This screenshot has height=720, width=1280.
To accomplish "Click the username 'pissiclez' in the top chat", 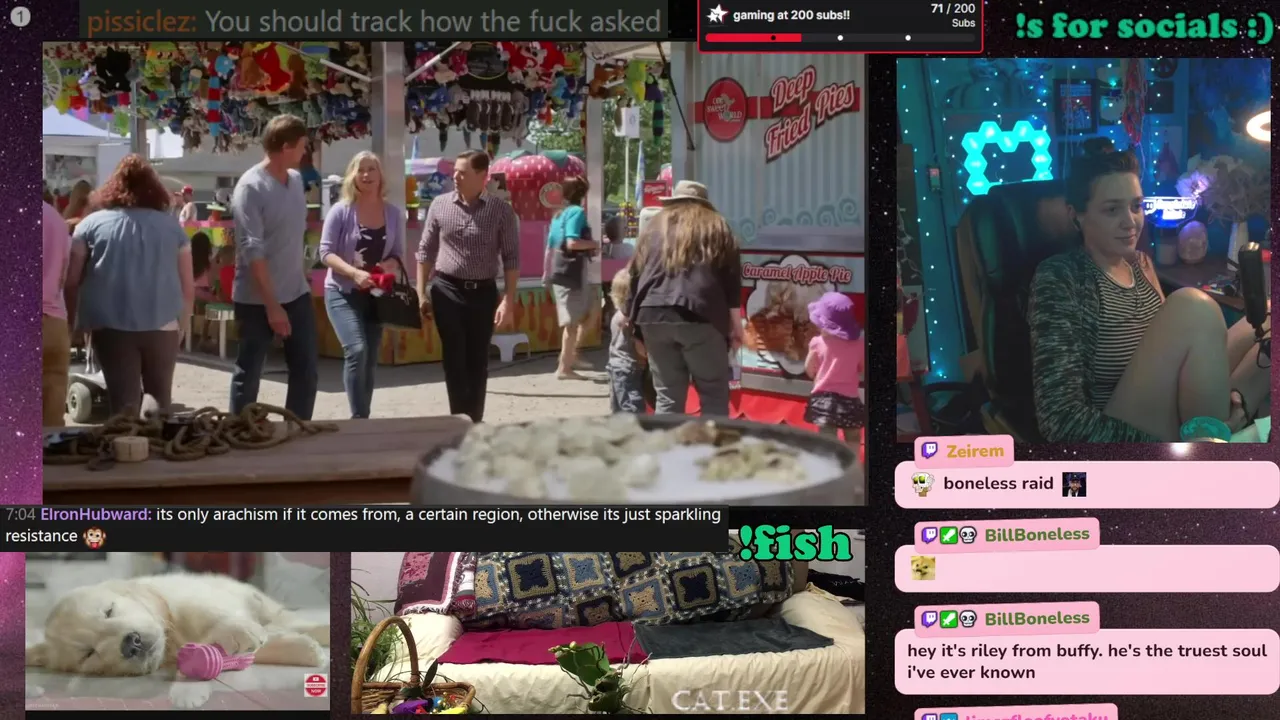I will 141,21.
